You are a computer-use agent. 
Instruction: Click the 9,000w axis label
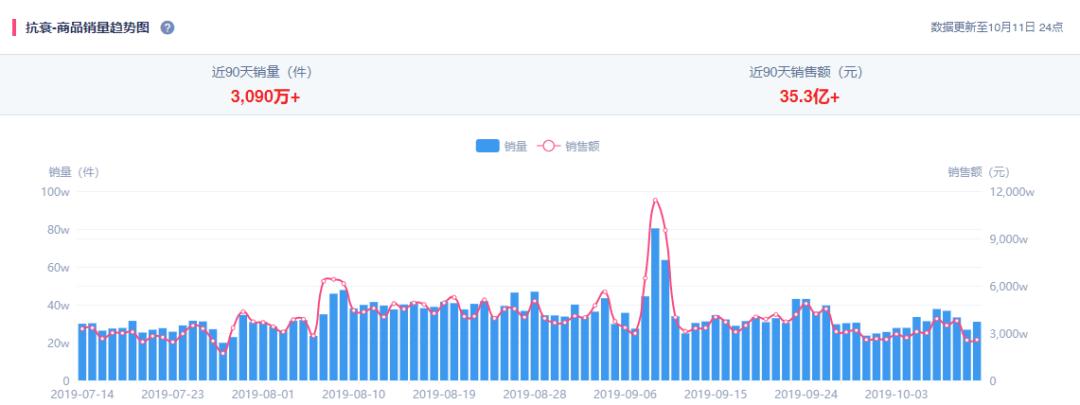1010,240
